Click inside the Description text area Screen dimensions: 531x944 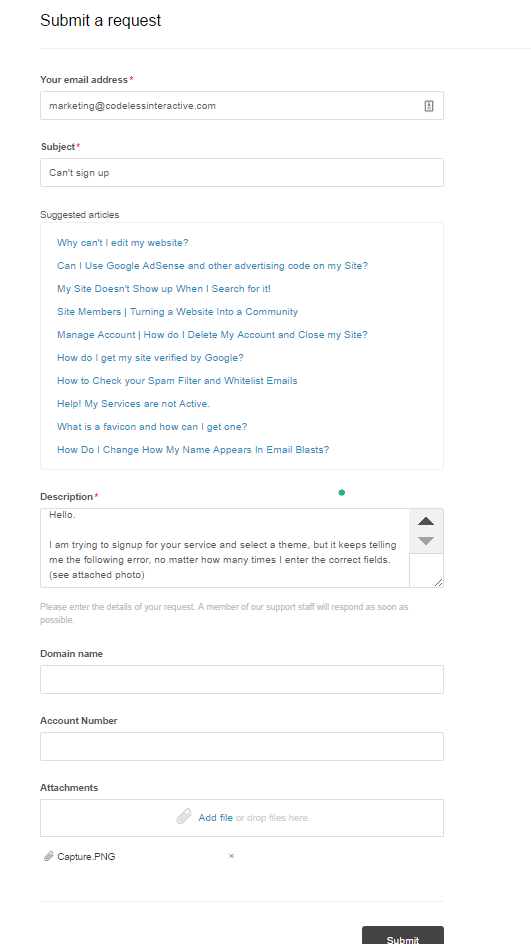(225, 548)
